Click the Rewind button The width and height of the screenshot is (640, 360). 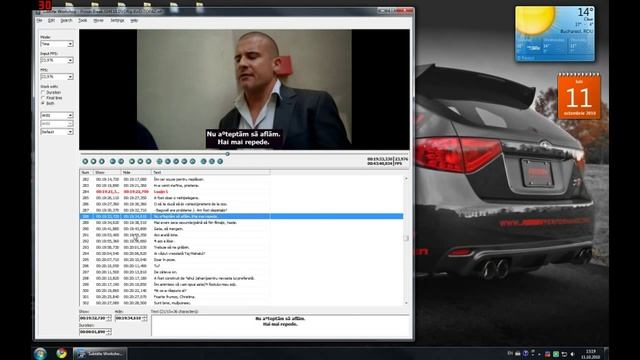(x=132, y=162)
